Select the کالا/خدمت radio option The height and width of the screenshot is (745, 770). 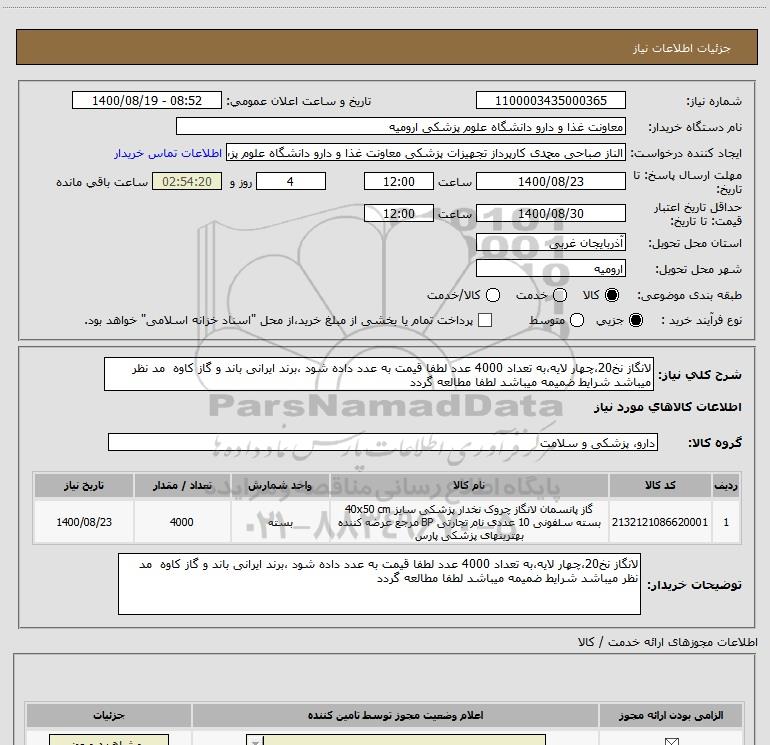pos(493,295)
